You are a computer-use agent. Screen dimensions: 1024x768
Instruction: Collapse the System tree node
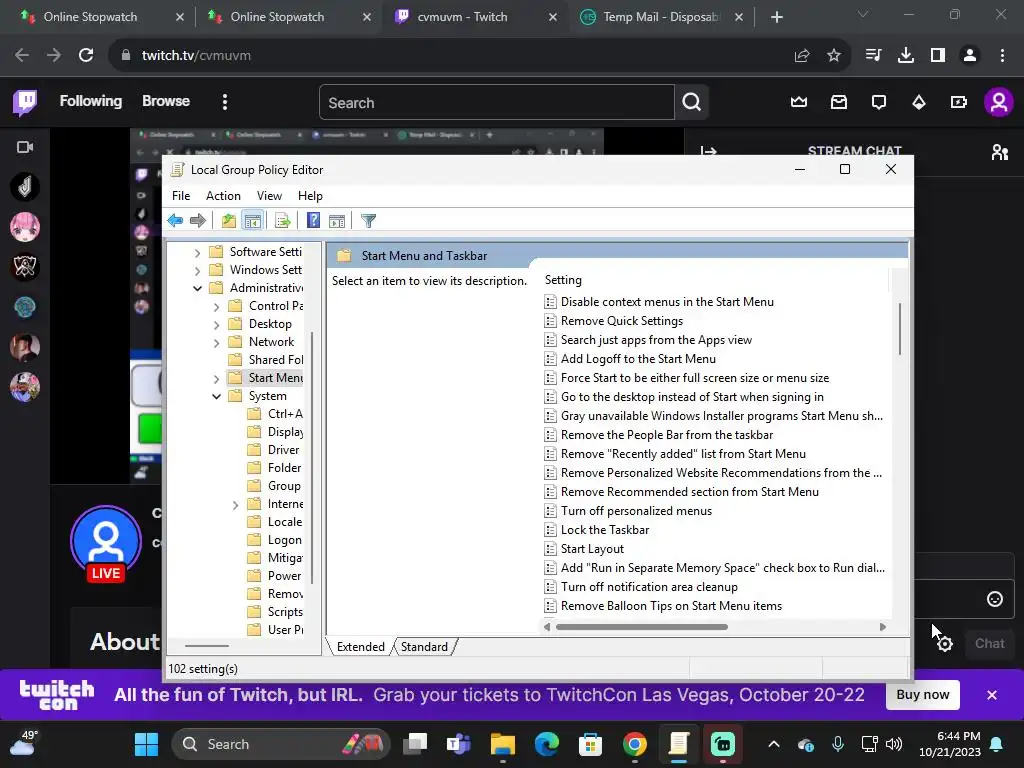click(216, 396)
